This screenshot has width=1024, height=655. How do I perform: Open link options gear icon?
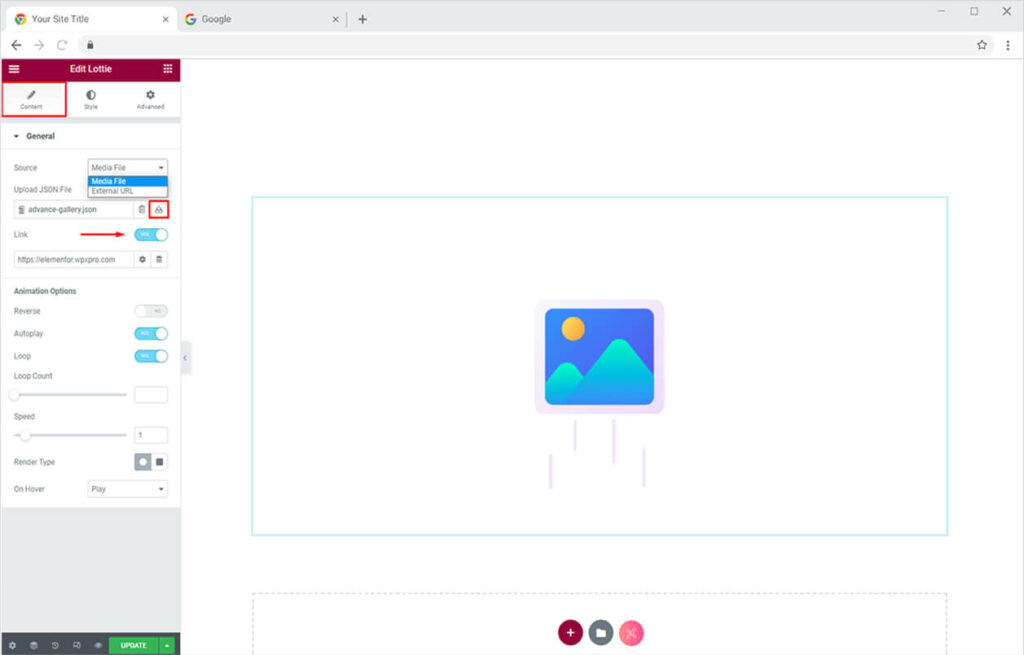[142, 259]
